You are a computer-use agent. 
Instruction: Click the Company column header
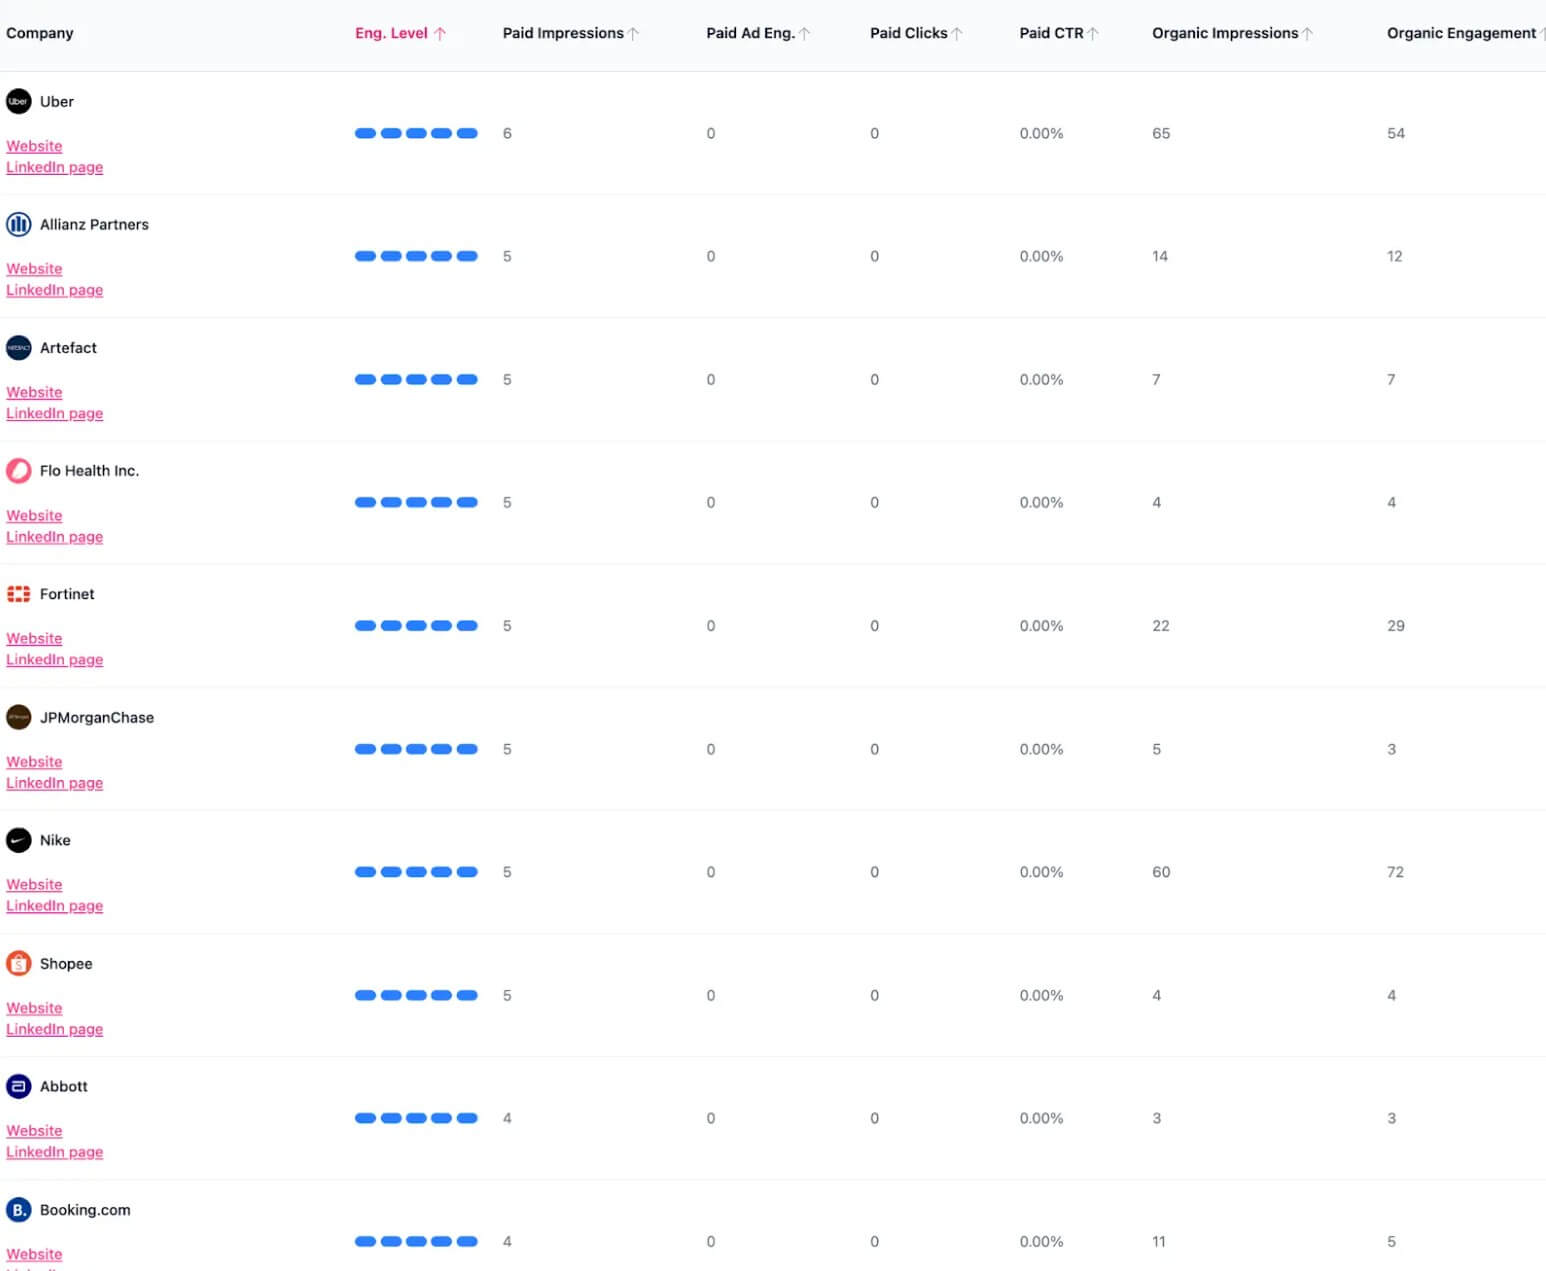[40, 33]
